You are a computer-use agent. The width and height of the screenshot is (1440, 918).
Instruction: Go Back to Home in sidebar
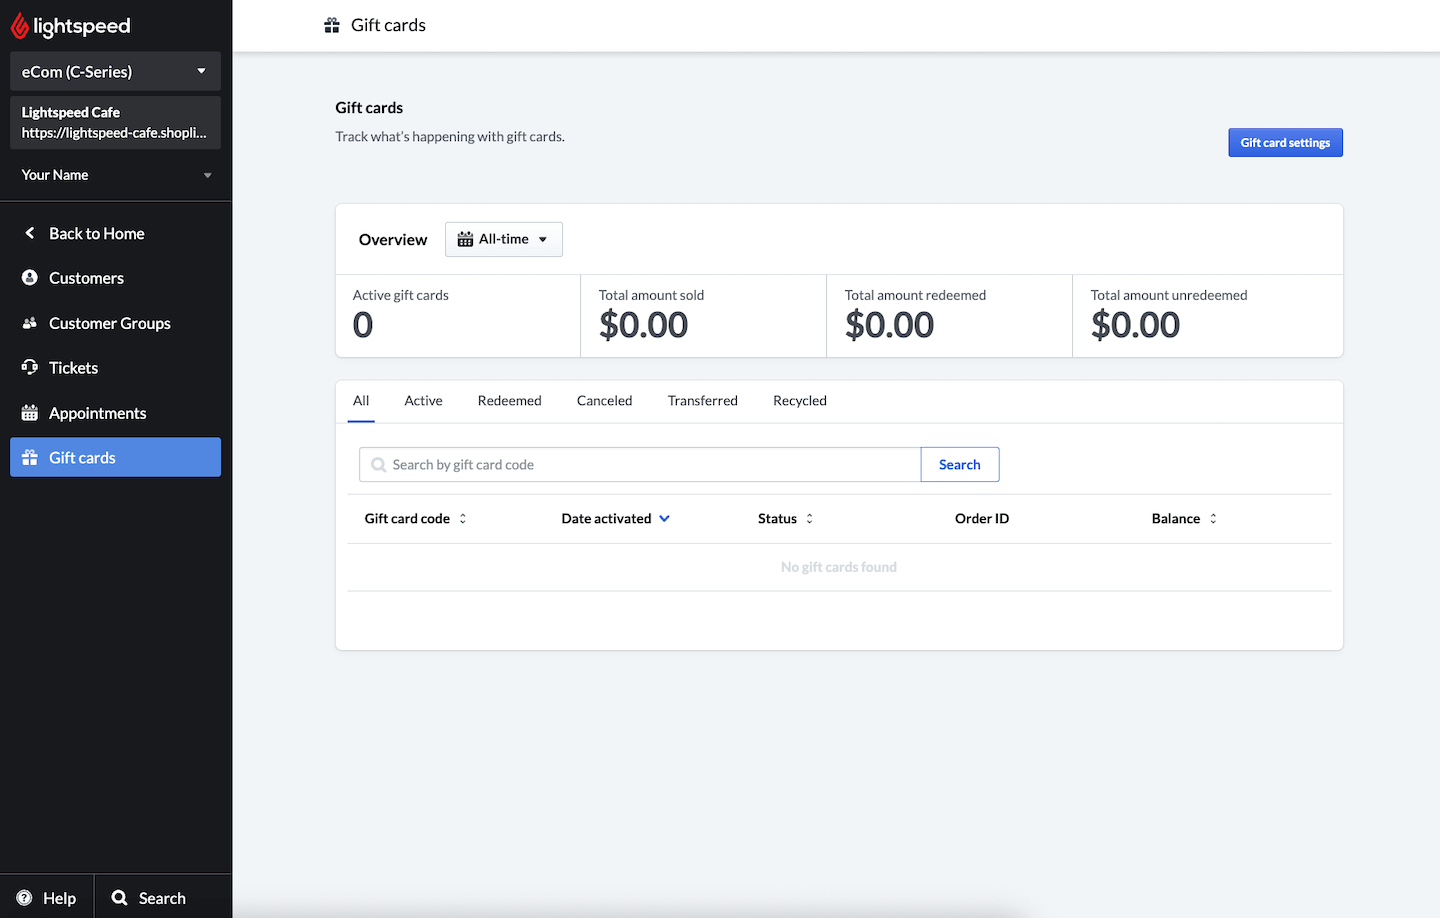[96, 234]
